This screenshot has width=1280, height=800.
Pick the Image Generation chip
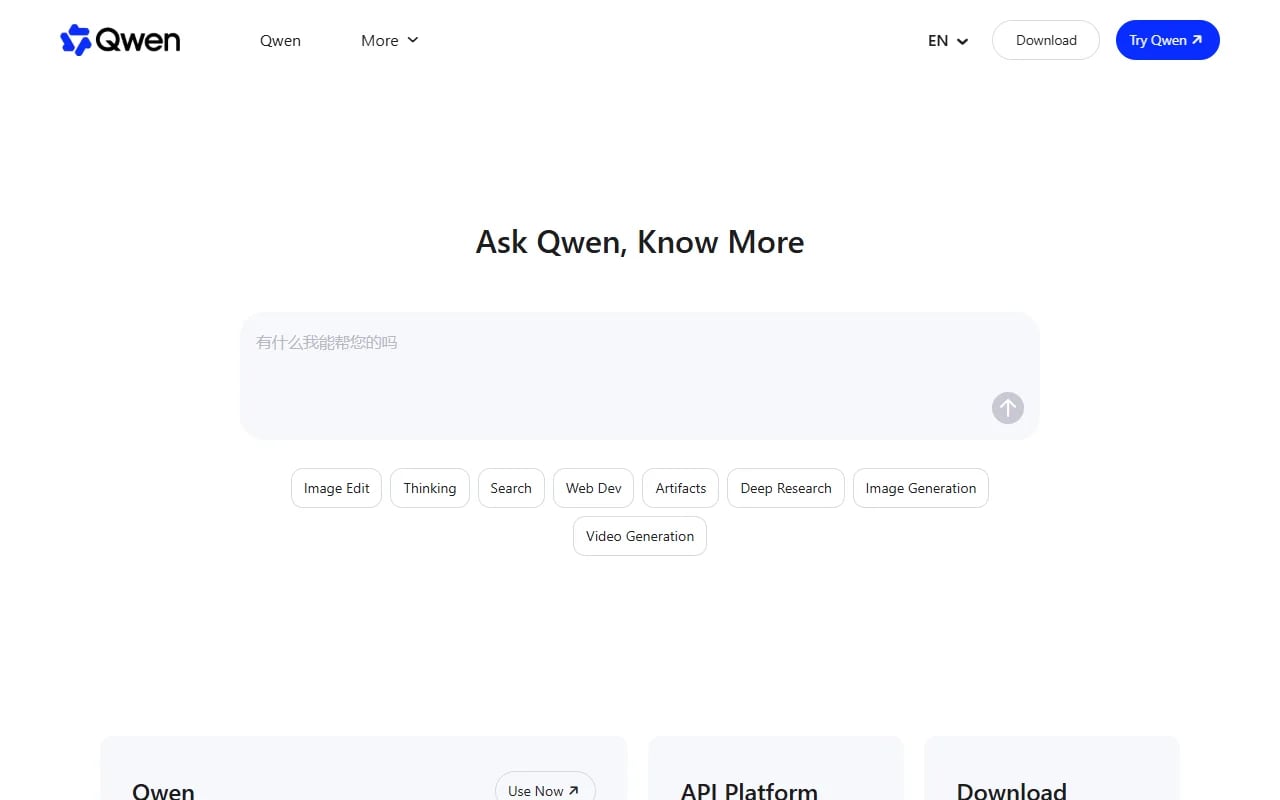click(921, 488)
